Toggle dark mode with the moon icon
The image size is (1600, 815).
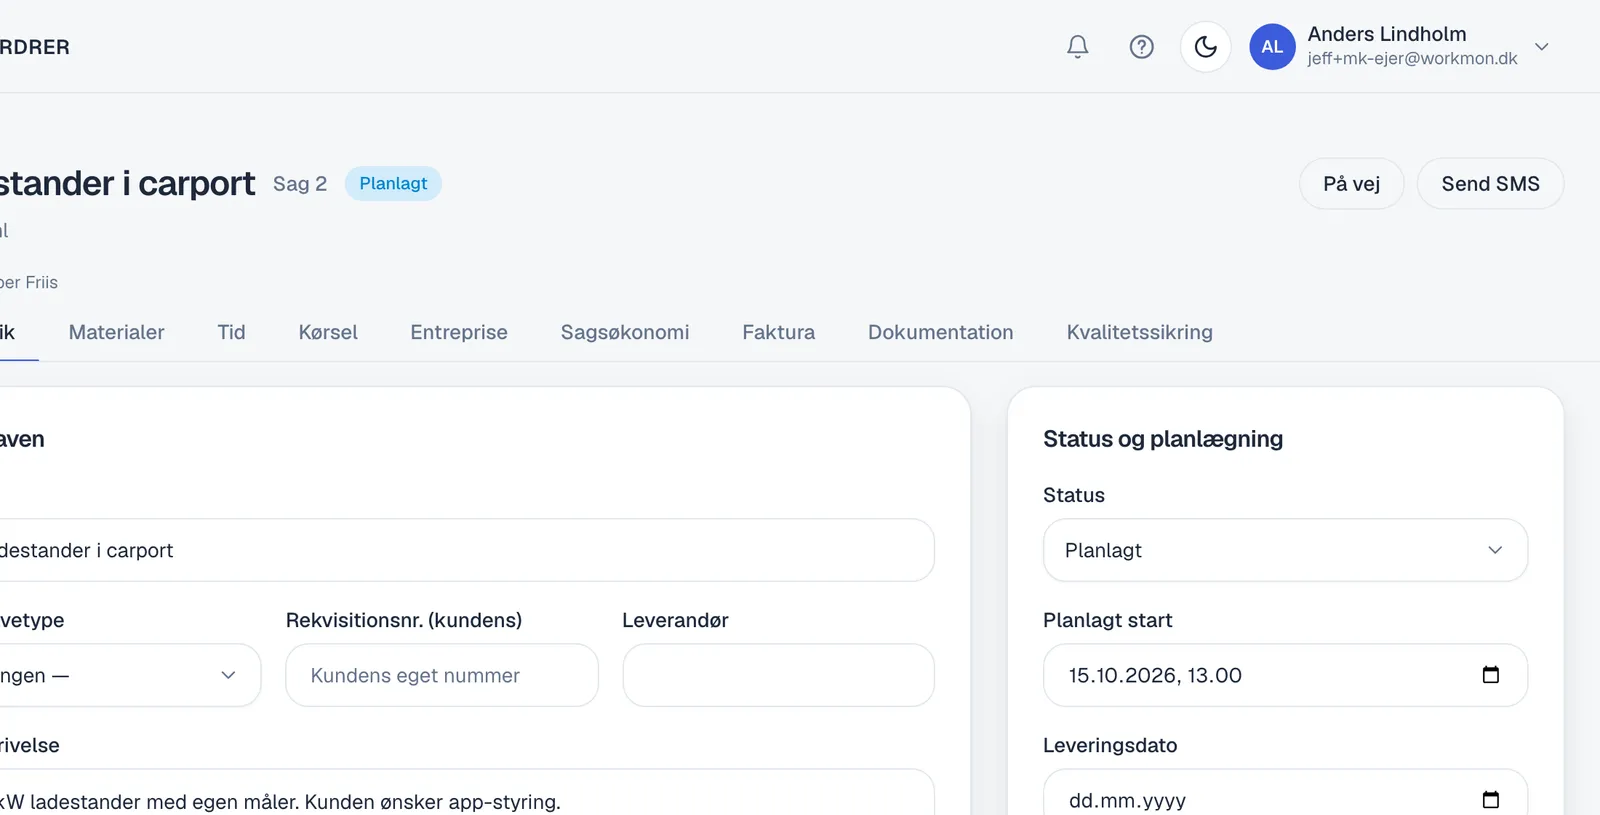1205,47
